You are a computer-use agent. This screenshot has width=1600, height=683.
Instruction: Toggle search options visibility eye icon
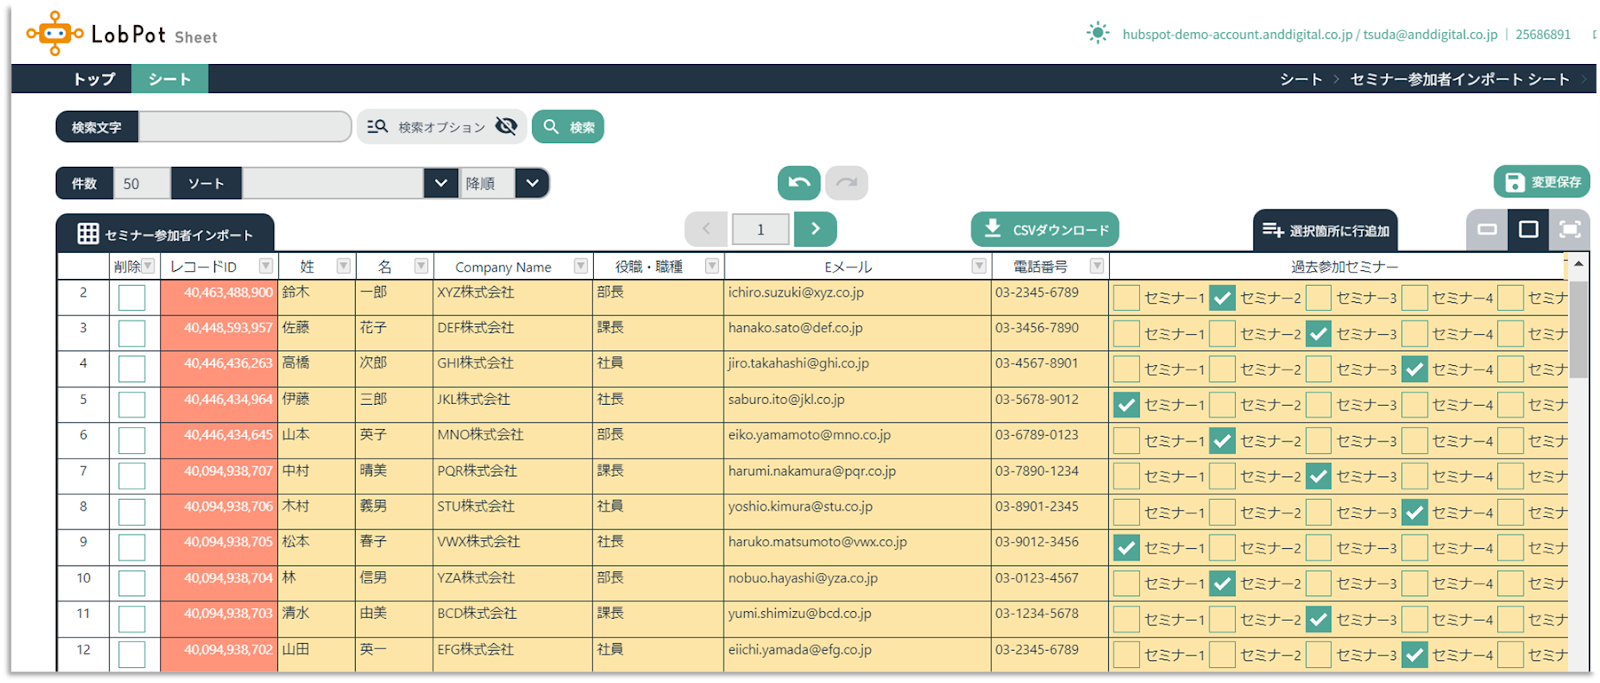[506, 126]
